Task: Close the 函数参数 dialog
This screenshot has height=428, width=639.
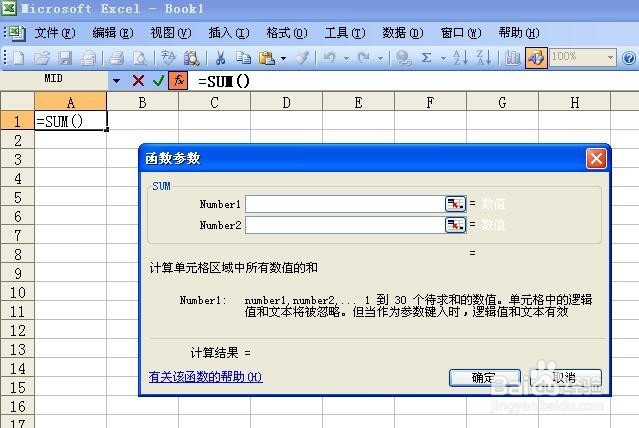Action: (x=596, y=158)
